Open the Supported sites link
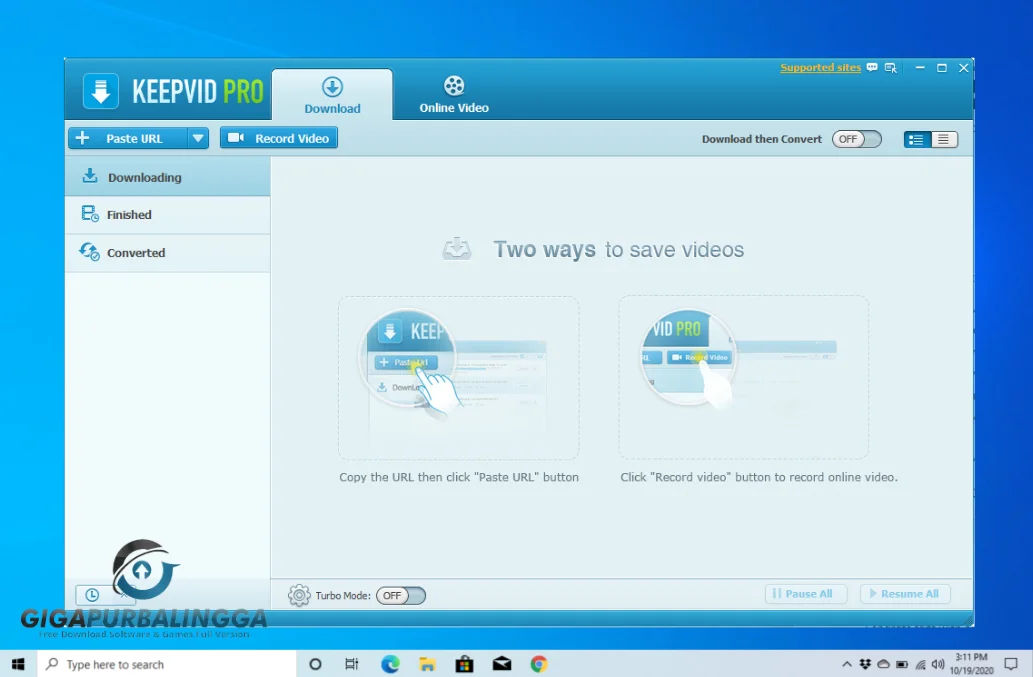The image size is (1033, 677). point(820,67)
